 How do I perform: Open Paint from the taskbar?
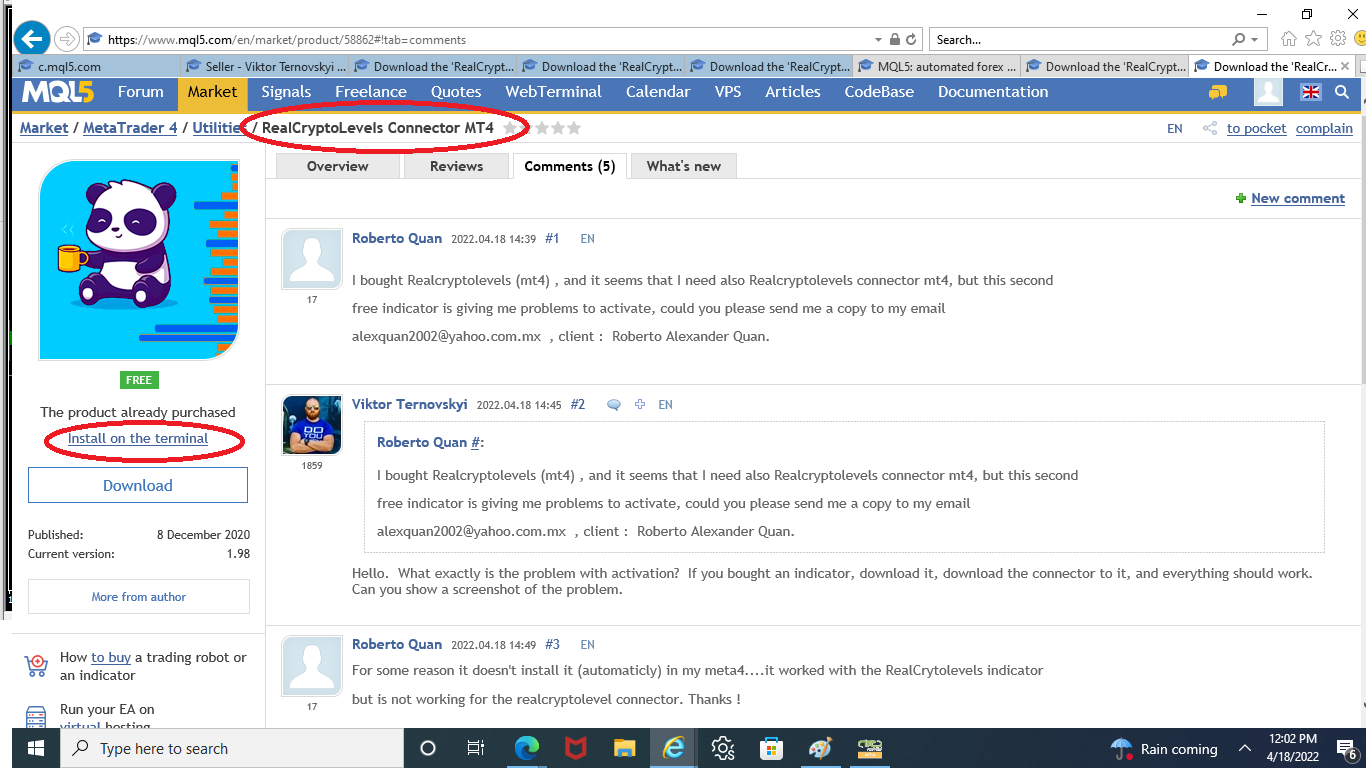820,748
